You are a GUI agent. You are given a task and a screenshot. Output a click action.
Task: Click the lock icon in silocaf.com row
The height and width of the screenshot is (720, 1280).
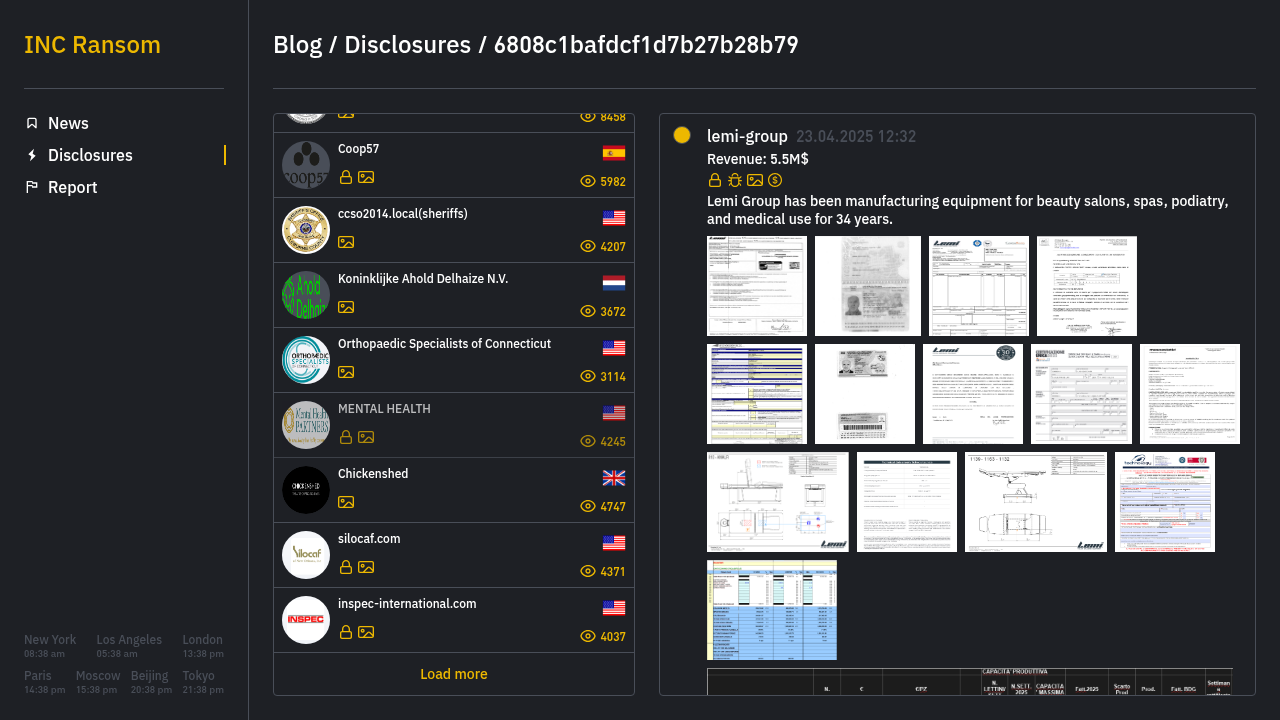(346, 567)
